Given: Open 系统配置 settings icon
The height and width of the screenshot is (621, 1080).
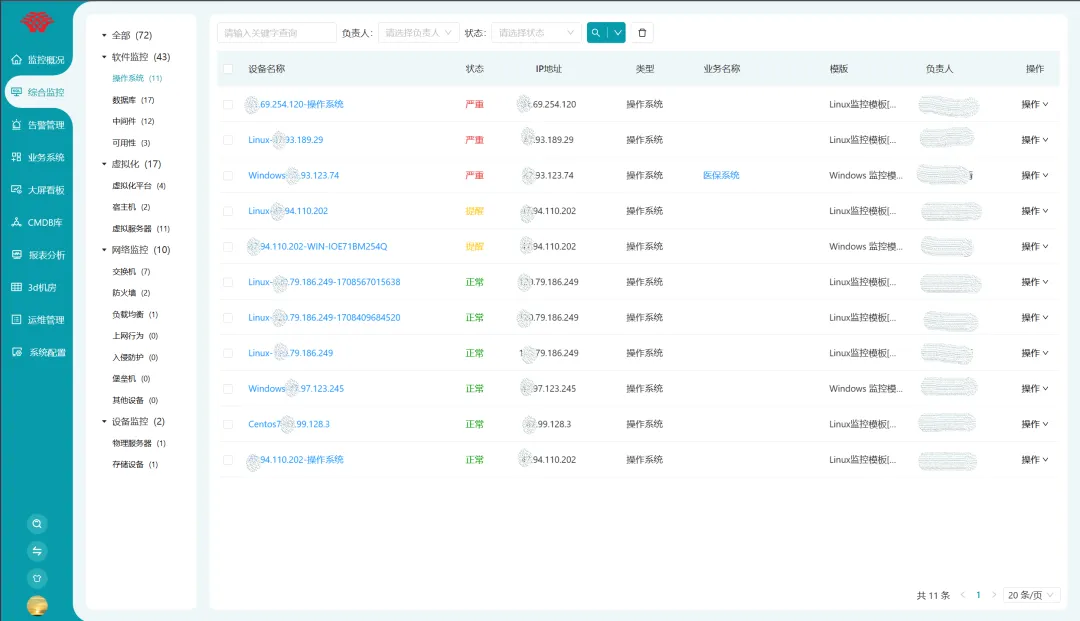Looking at the screenshot, I should [17, 352].
